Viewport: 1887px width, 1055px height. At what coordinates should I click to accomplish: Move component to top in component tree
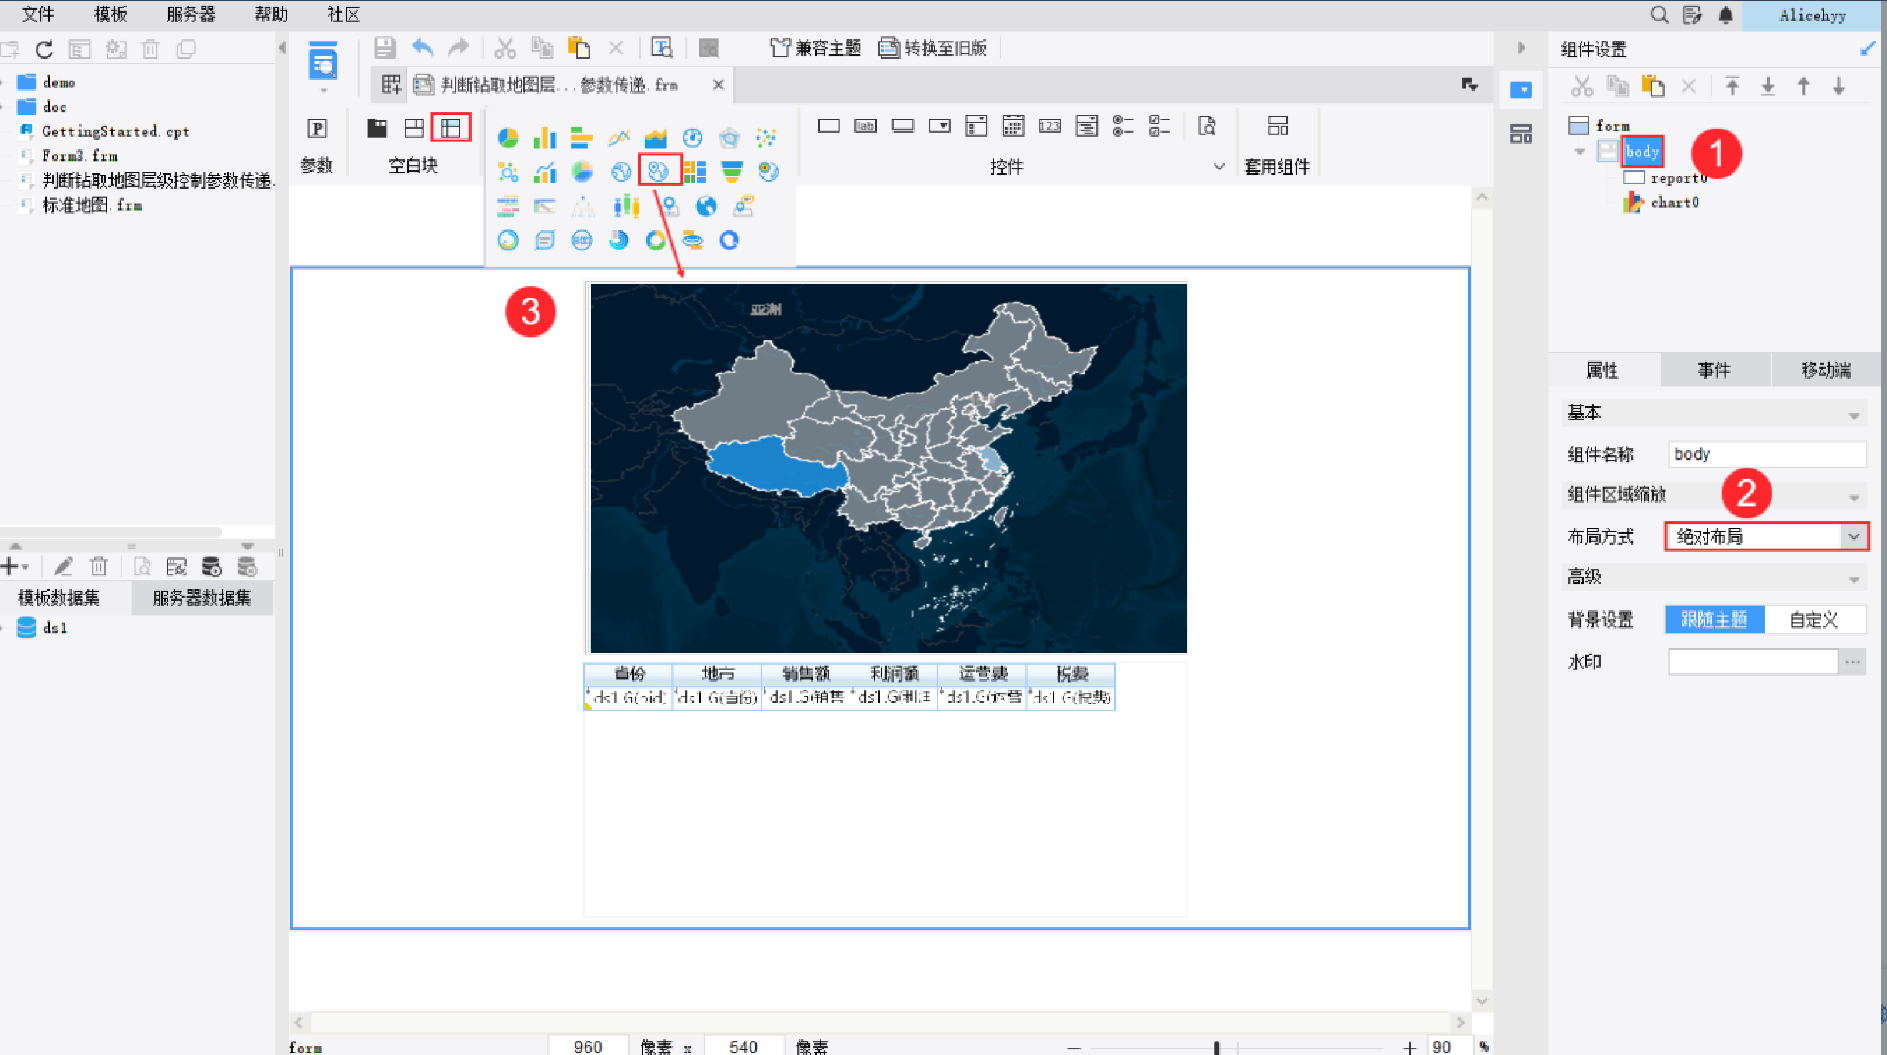point(1732,87)
